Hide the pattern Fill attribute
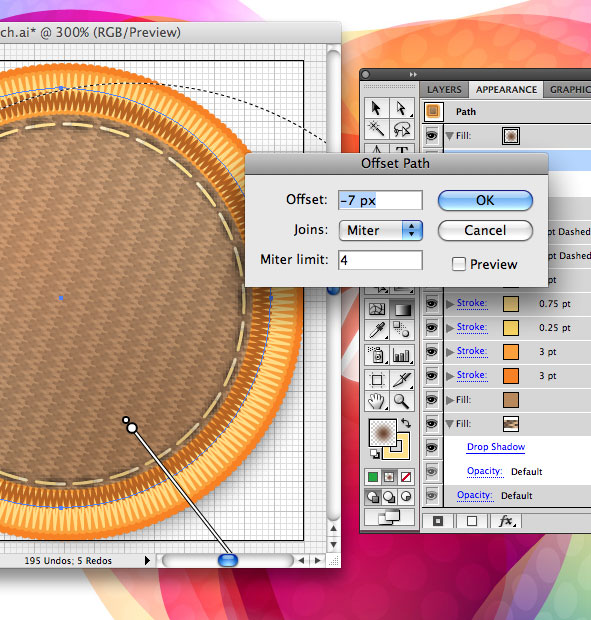 pyautogui.click(x=432, y=424)
